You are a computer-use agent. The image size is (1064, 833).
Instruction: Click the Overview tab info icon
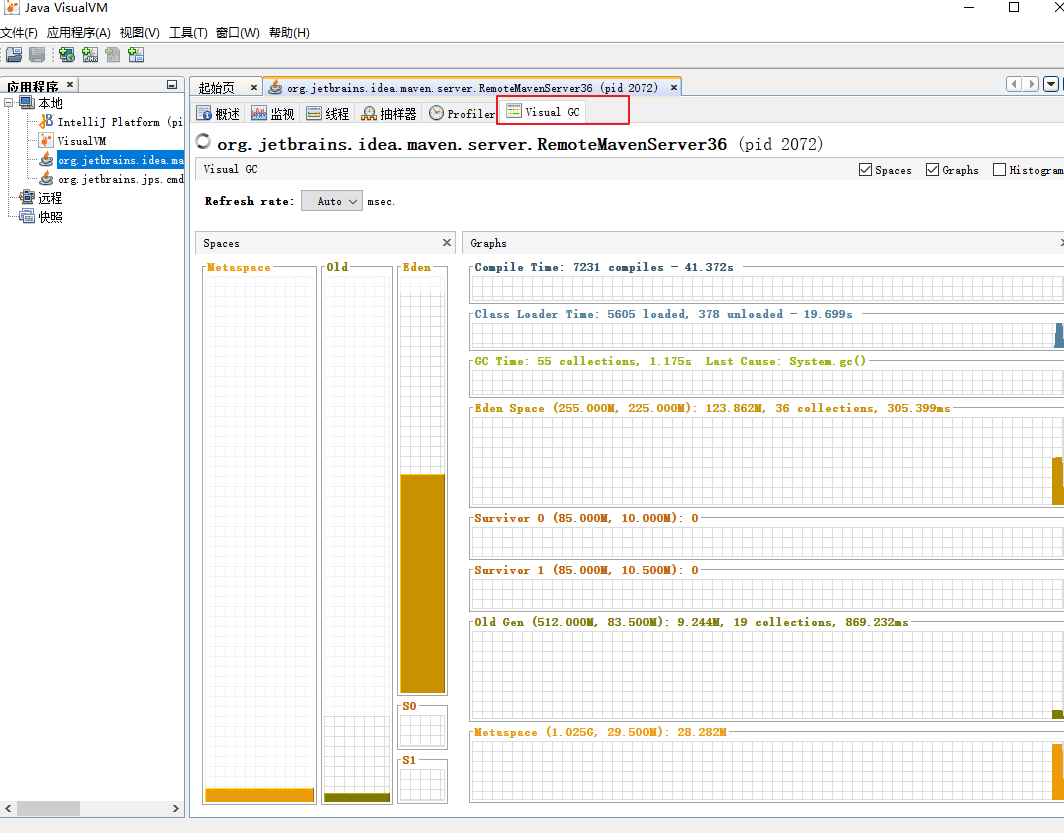point(204,113)
